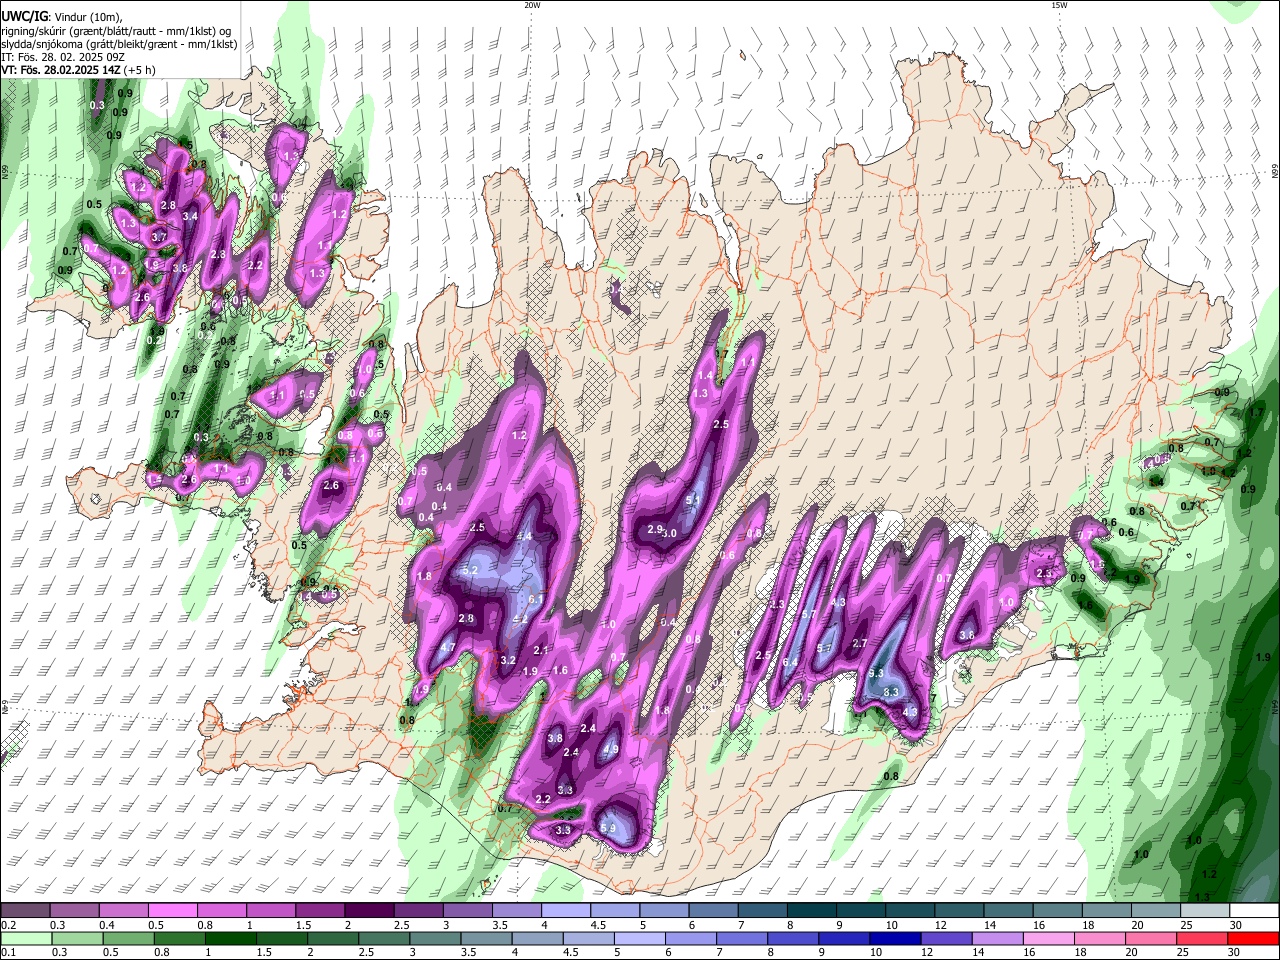Click the header line 'UWC/IG: Vindur (10m),'
The width and height of the screenshot is (1280, 960).
point(61,17)
